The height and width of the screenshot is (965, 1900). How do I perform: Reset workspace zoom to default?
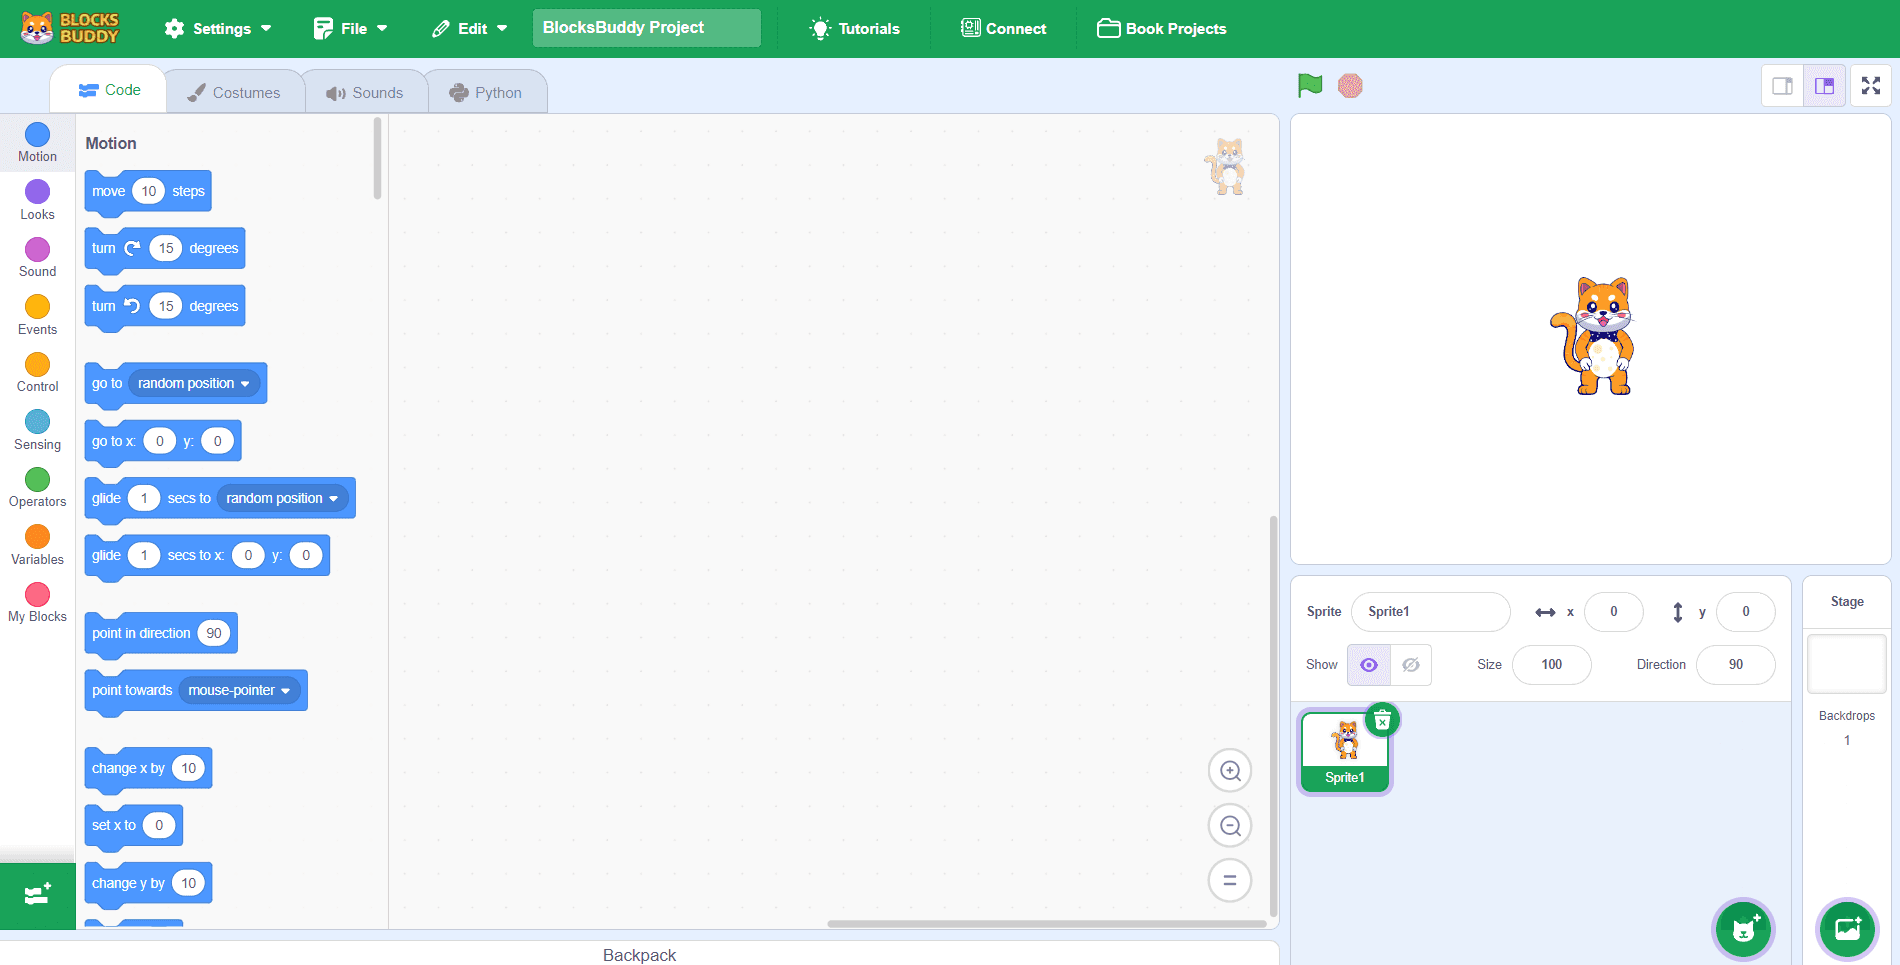click(x=1230, y=880)
